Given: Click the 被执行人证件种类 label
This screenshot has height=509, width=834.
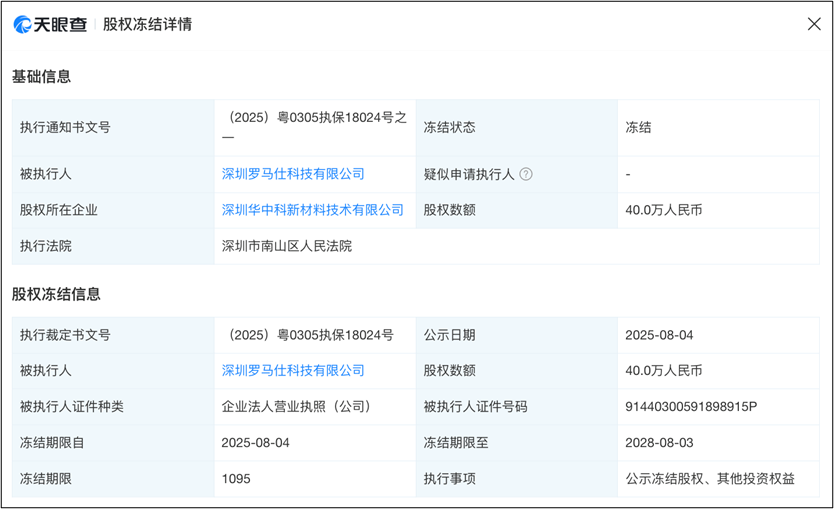Looking at the screenshot, I should pyautogui.click(x=72, y=407).
